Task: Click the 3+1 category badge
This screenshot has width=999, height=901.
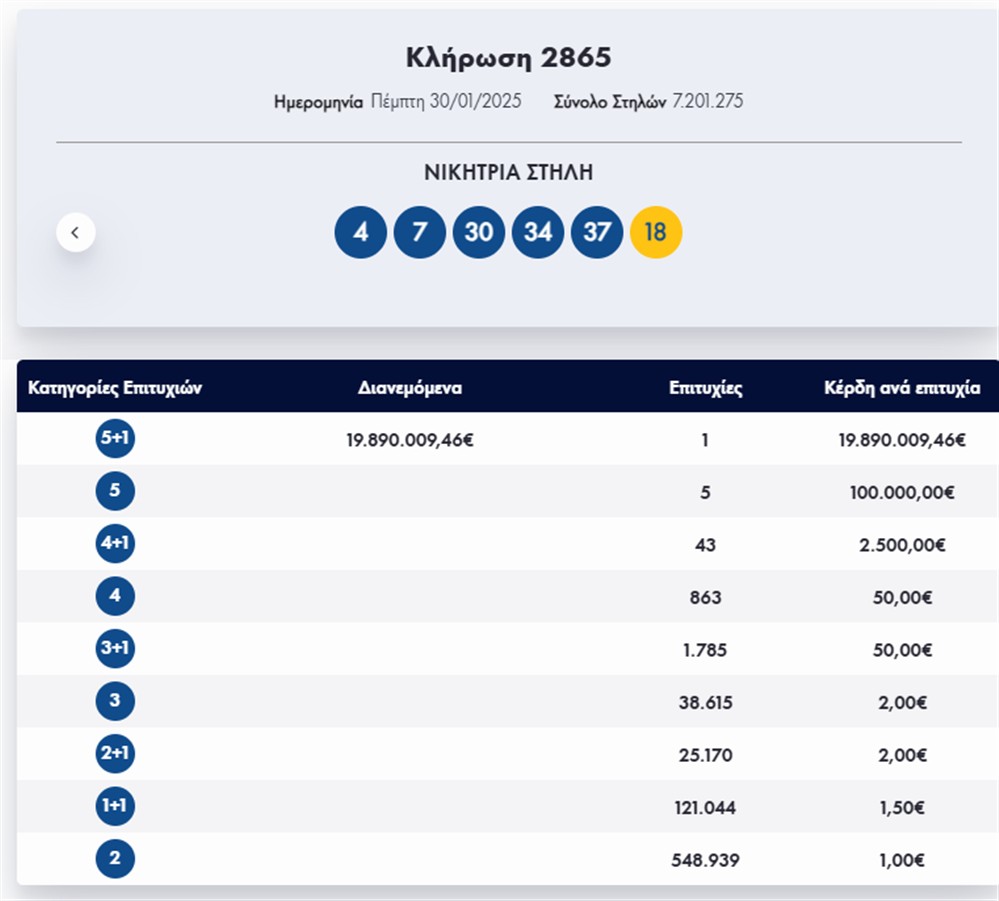Action: pyautogui.click(x=115, y=649)
